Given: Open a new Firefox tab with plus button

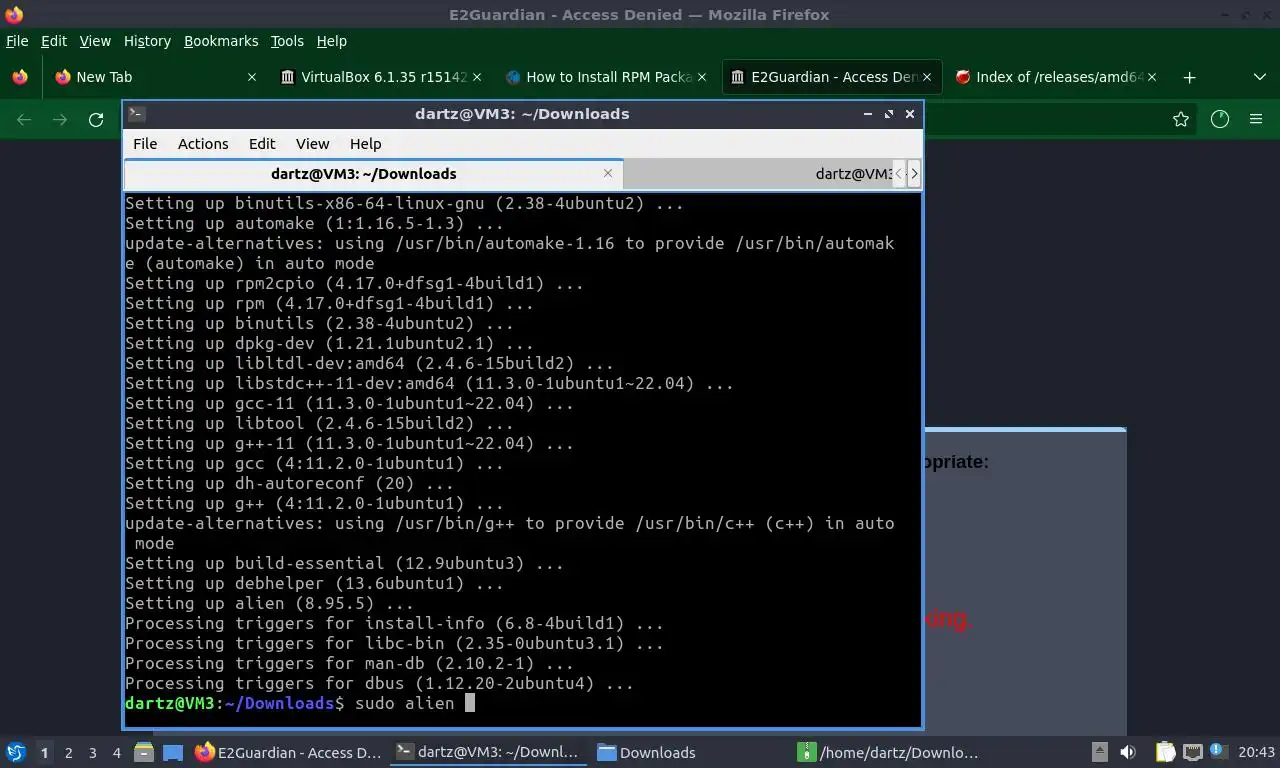Looking at the screenshot, I should (1189, 77).
